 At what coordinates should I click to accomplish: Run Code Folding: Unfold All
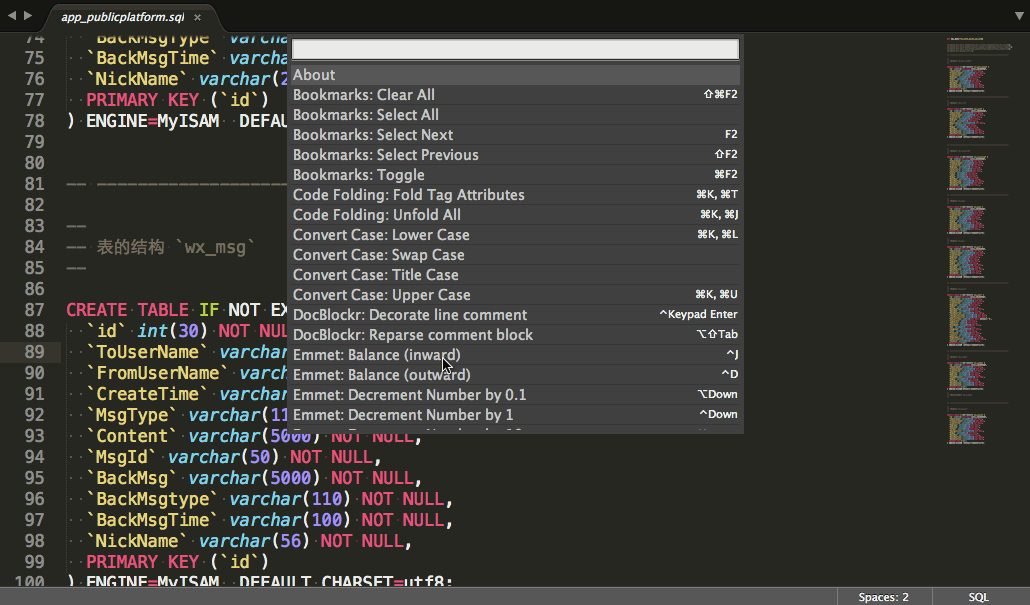(x=515, y=215)
